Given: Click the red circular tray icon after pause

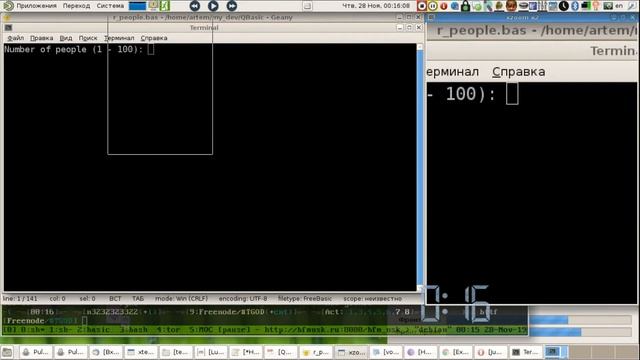Looking at the screenshot, I should click(444, 6).
